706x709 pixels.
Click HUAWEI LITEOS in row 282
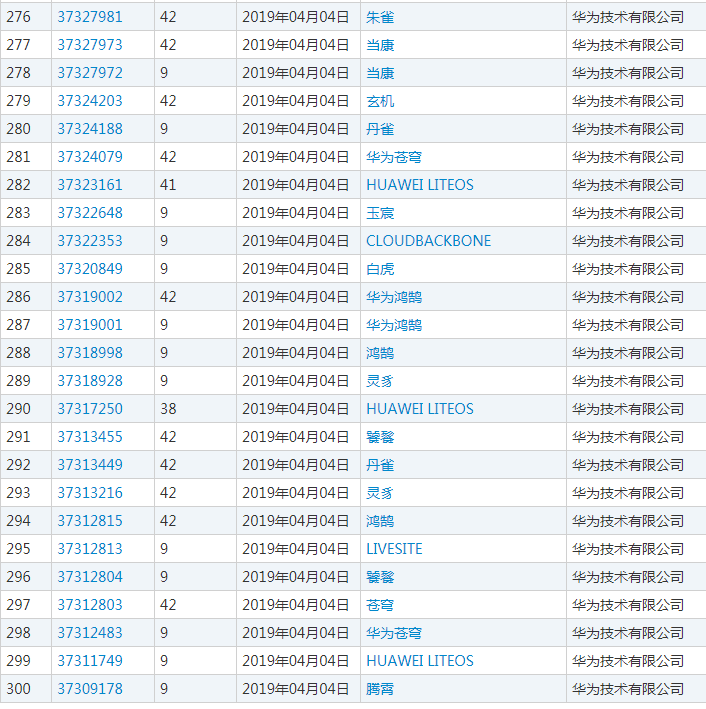coord(420,185)
